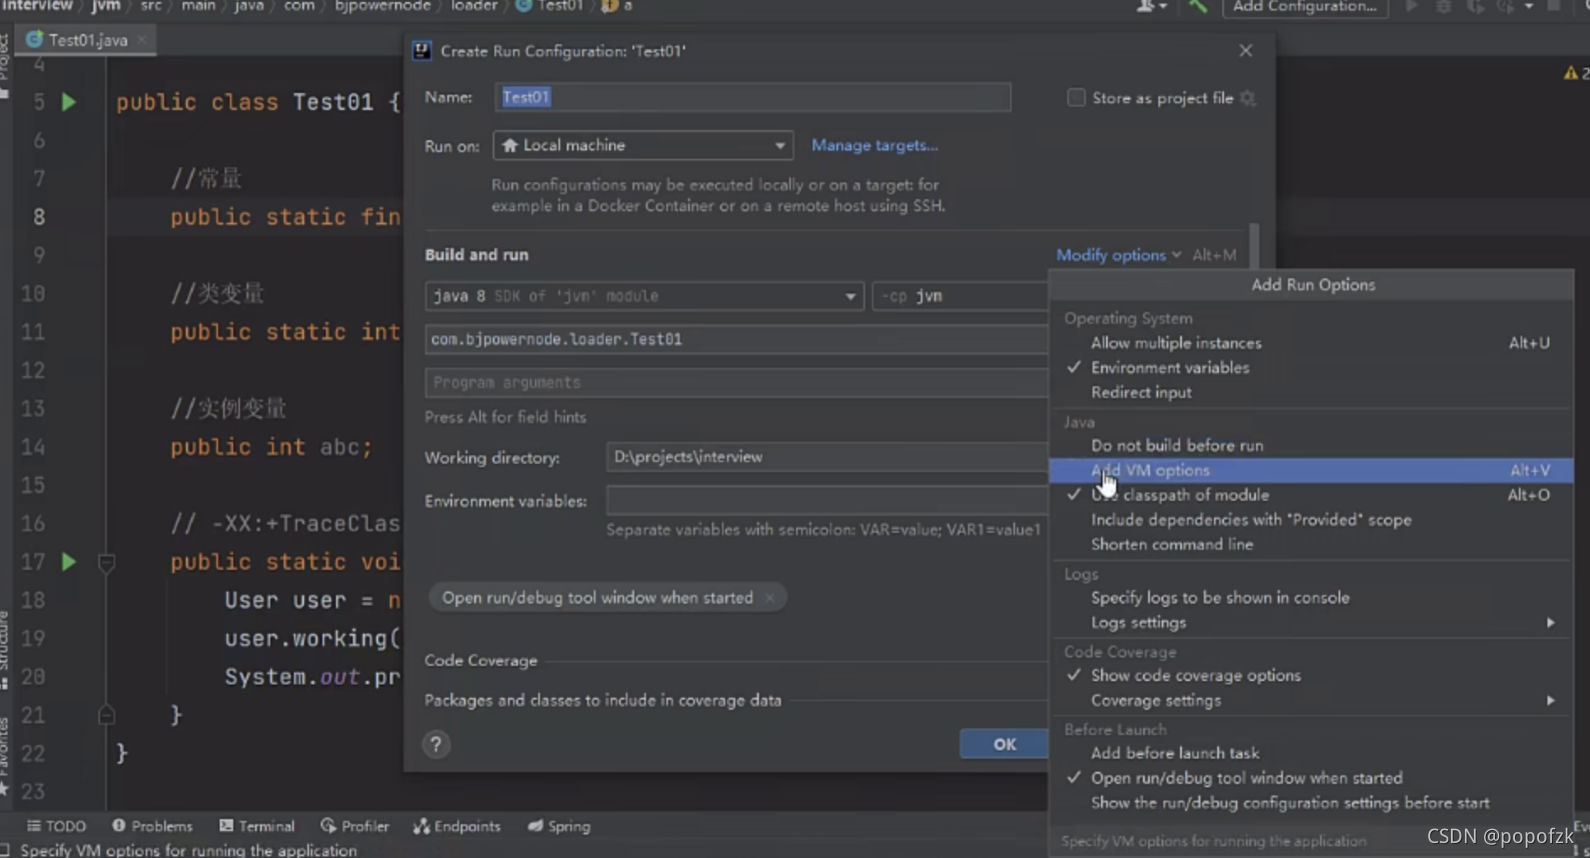This screenshot has height=858, width=1590.
Task: Open the Terminal tool window
Action: tap(257, 826)
